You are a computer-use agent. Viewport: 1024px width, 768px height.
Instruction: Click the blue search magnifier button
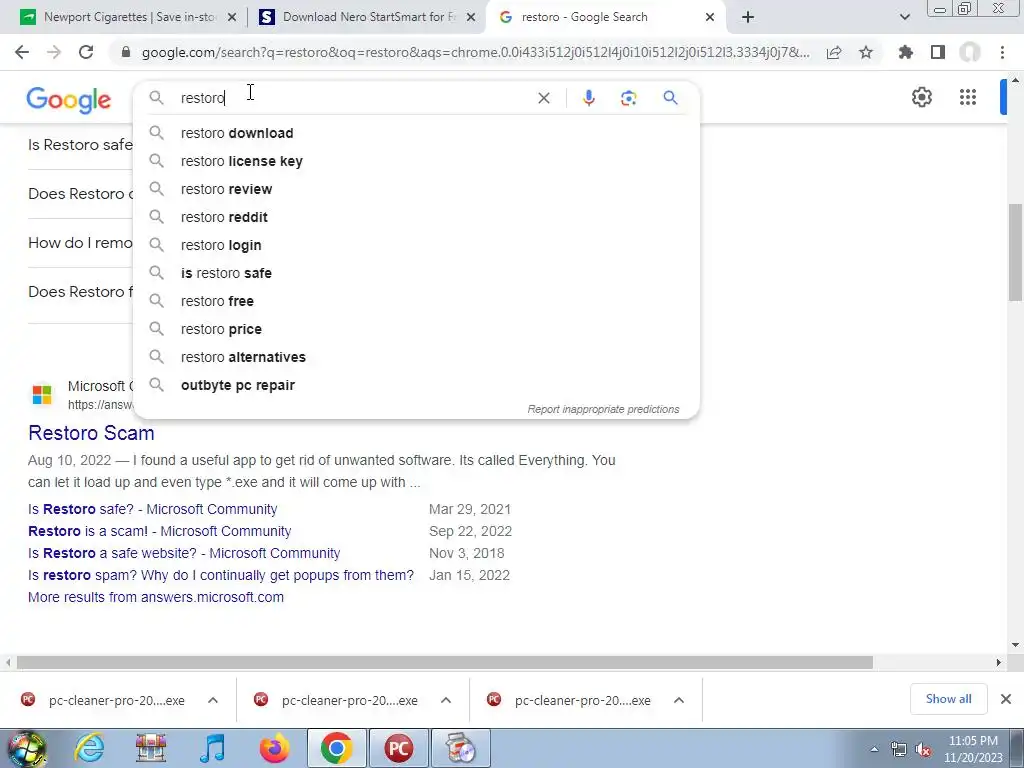pos(670,98)
